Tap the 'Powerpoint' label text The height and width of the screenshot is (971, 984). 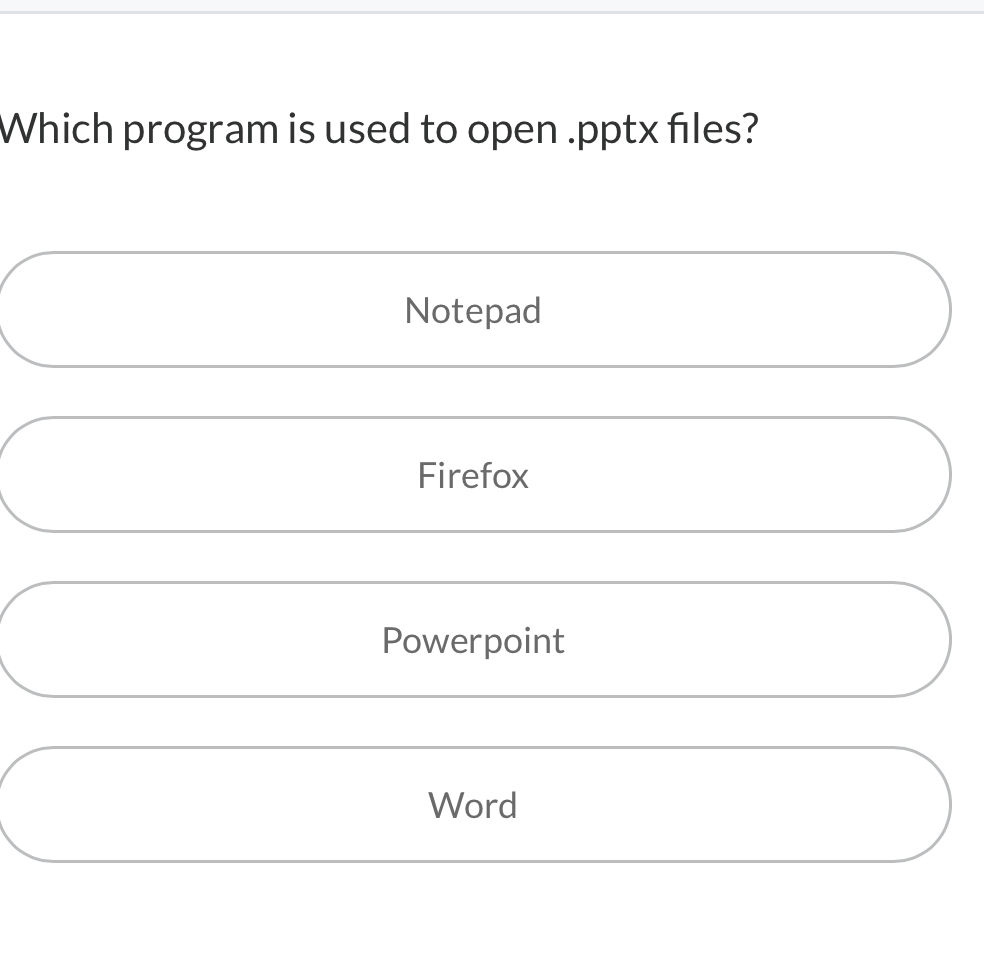click(473, 641)
